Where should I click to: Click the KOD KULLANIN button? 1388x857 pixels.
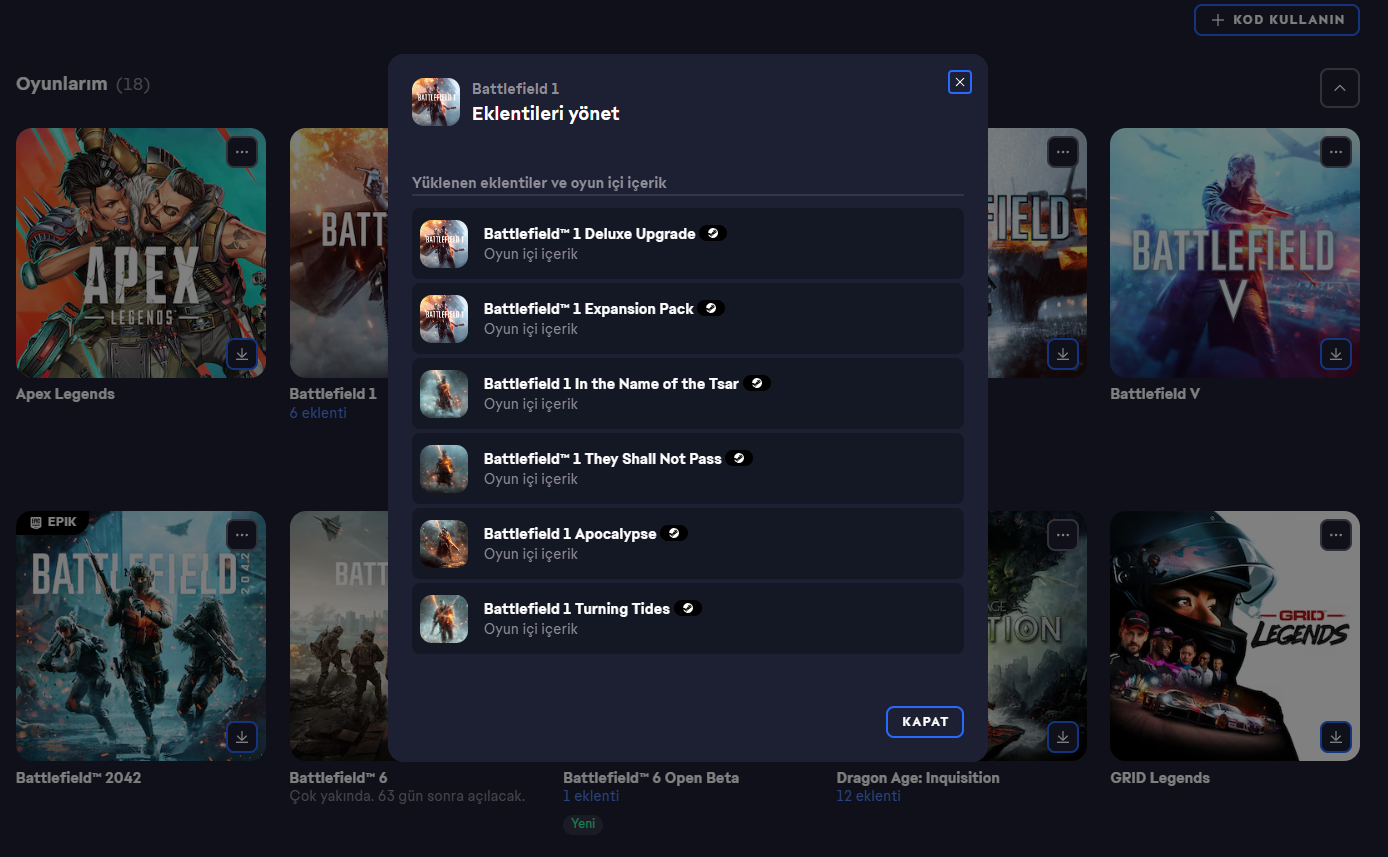pos(1277,20)
